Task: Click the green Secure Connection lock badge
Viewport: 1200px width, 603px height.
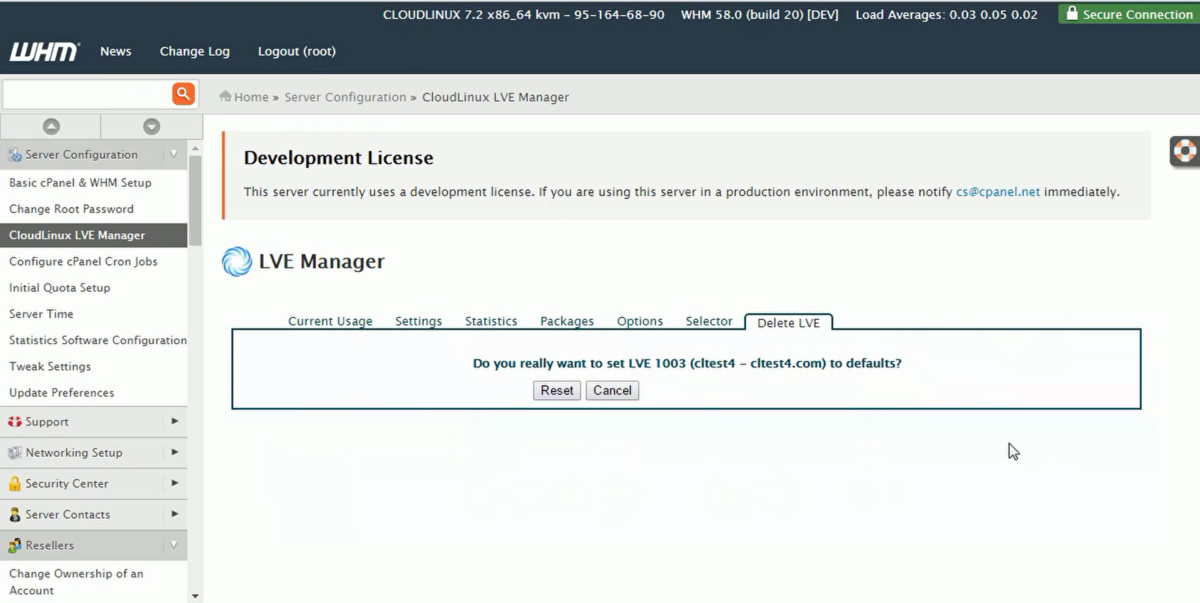Action: (x=1128, y=14)
